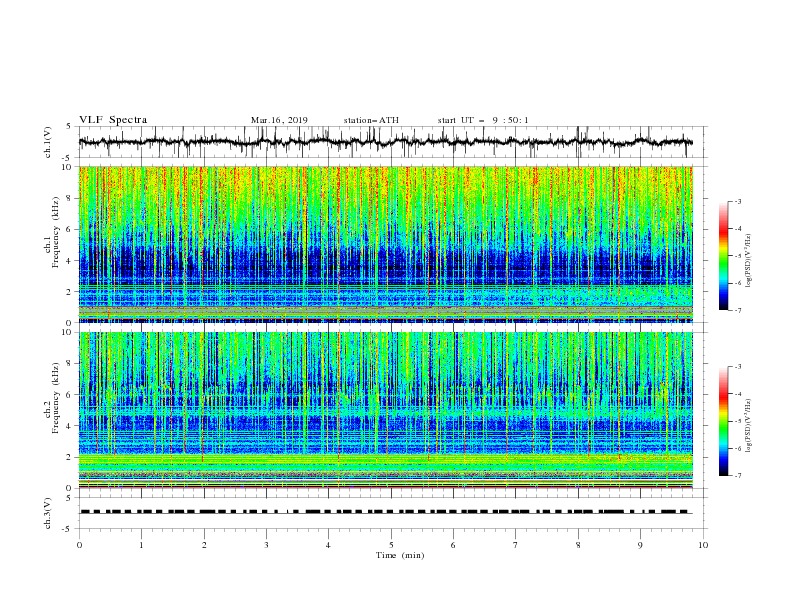Click the time axis tick label "7"

point(516,545)
